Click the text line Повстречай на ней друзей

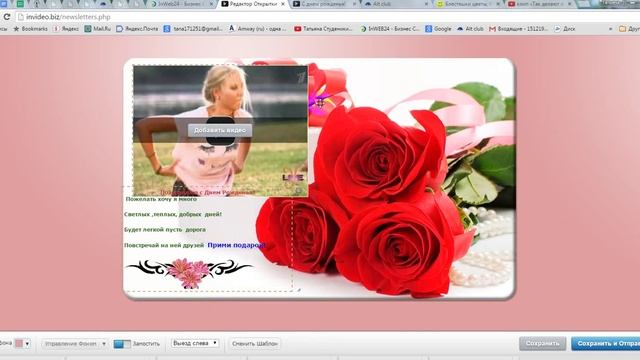click(x=164, y=245)
